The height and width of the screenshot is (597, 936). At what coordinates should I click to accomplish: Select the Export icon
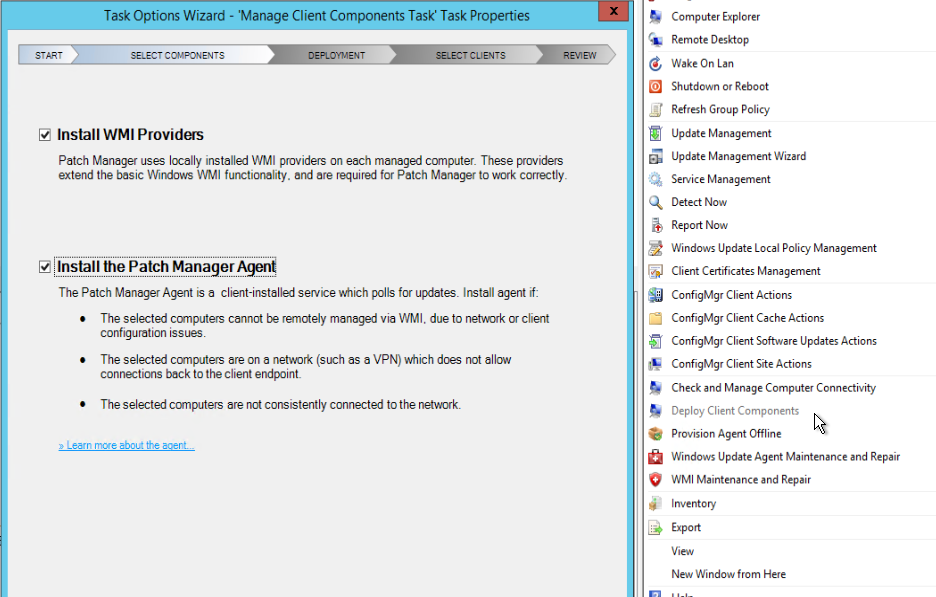click(x=656, y=527)
